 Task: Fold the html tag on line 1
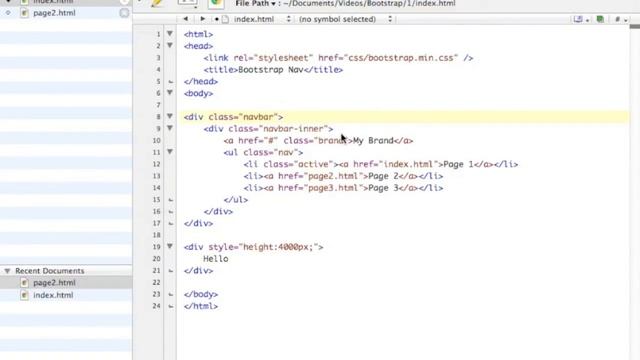click(x=170, y=33)
